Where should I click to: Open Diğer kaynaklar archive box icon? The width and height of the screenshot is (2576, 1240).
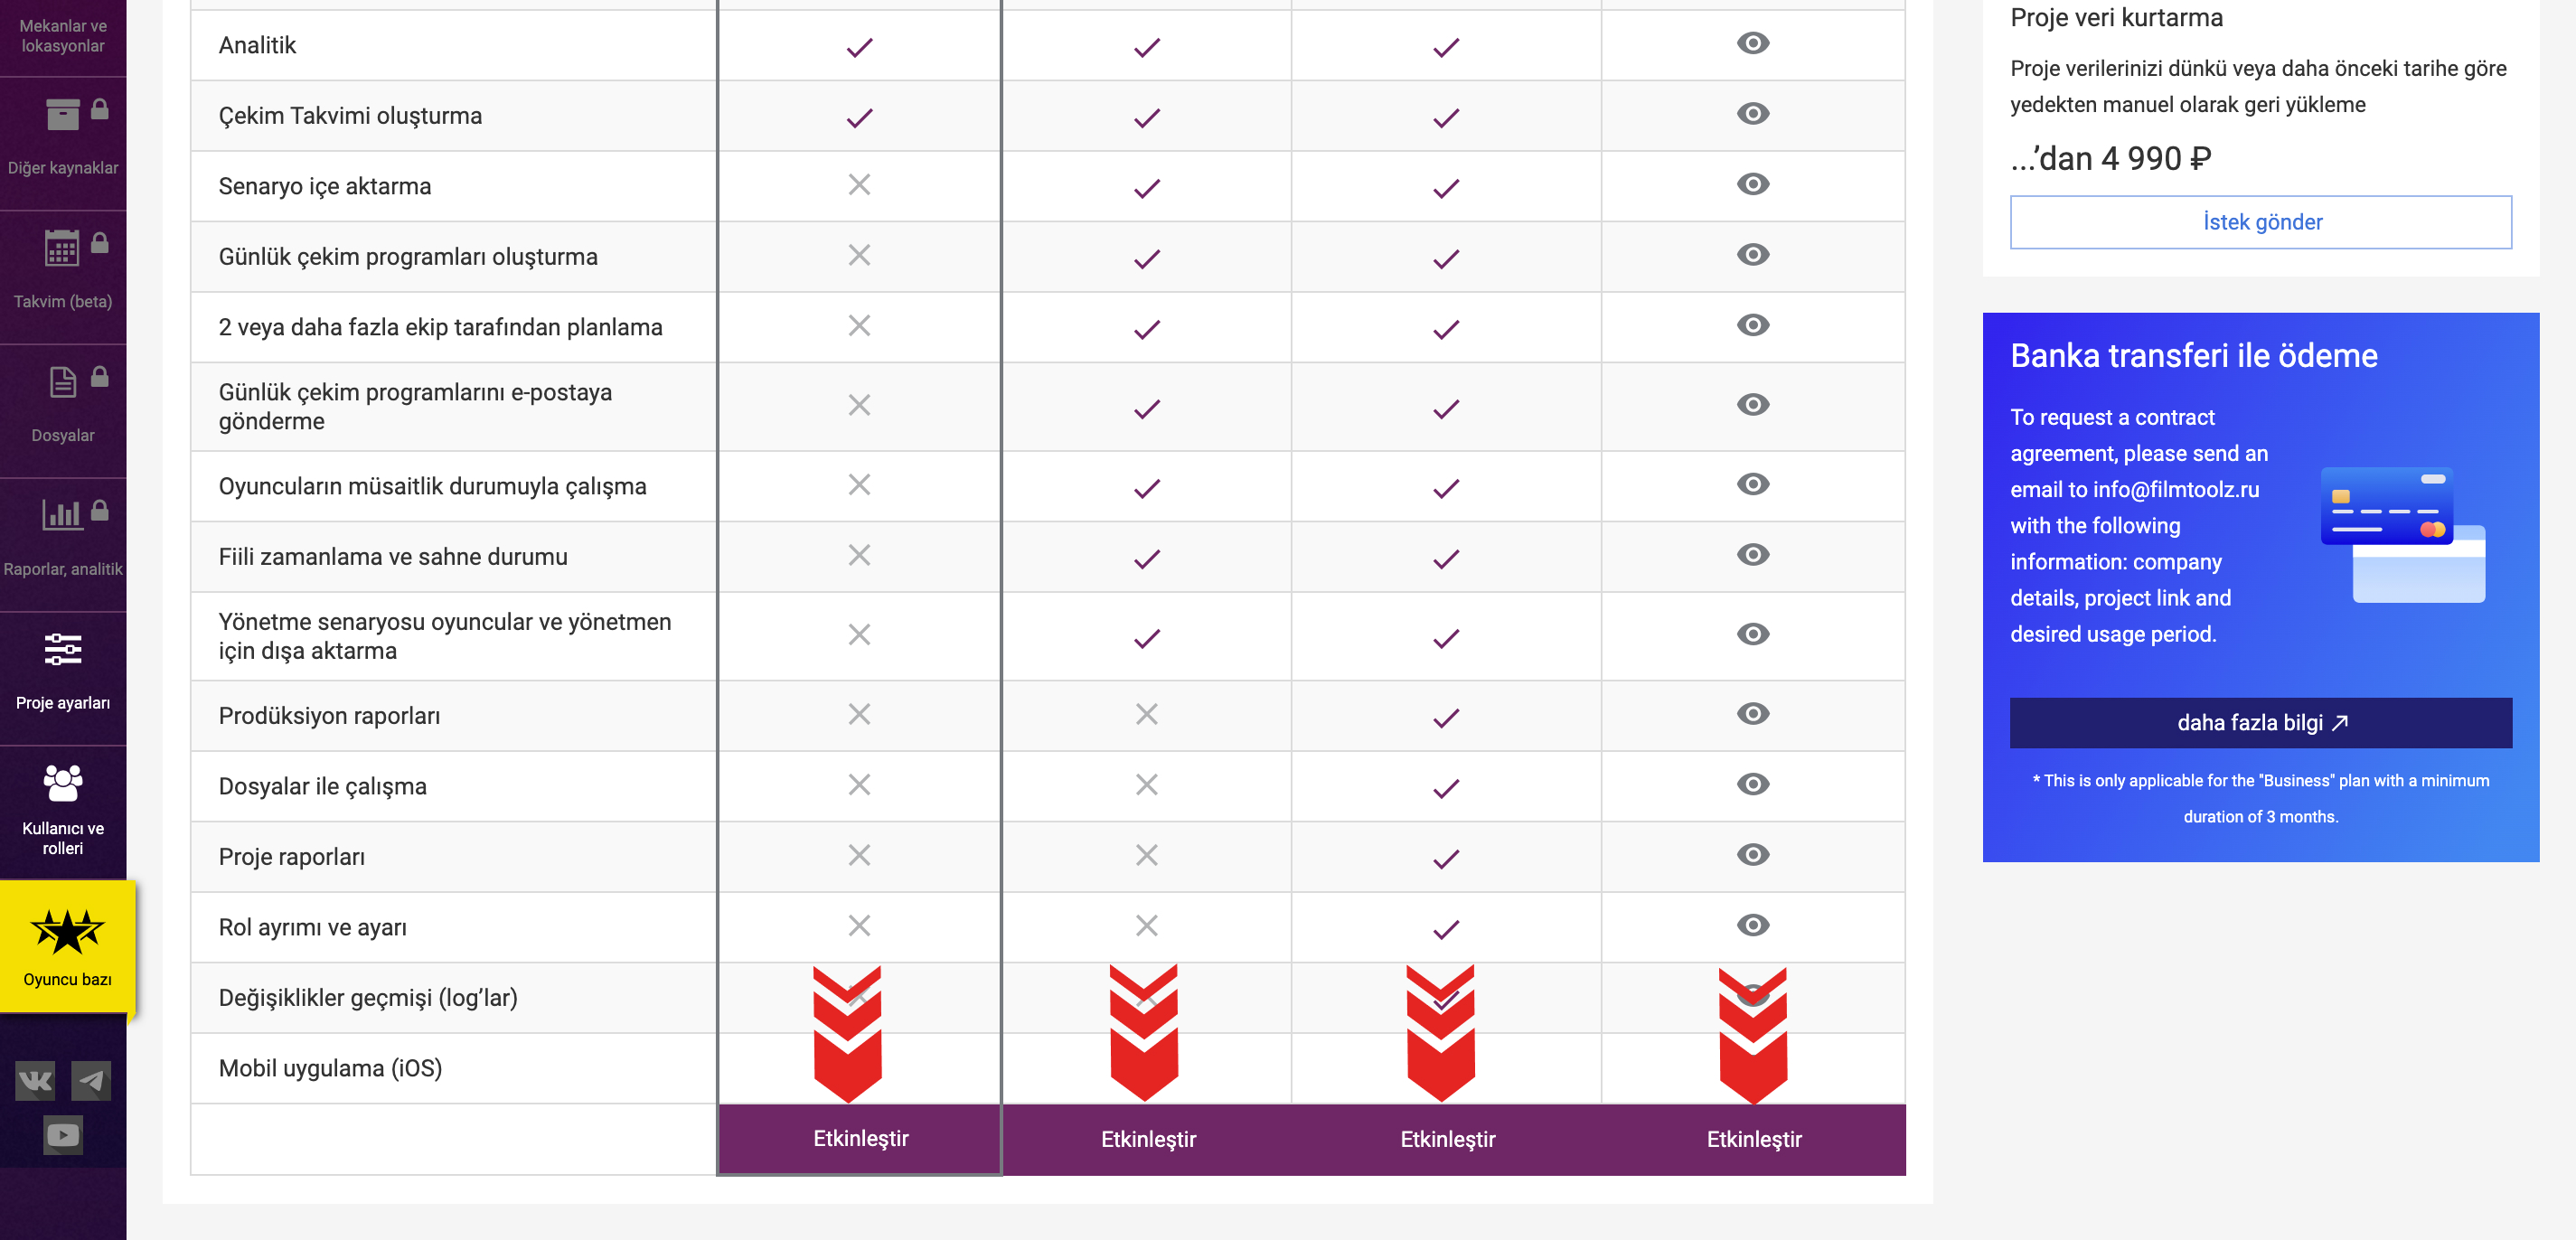(x=63, y=114)
